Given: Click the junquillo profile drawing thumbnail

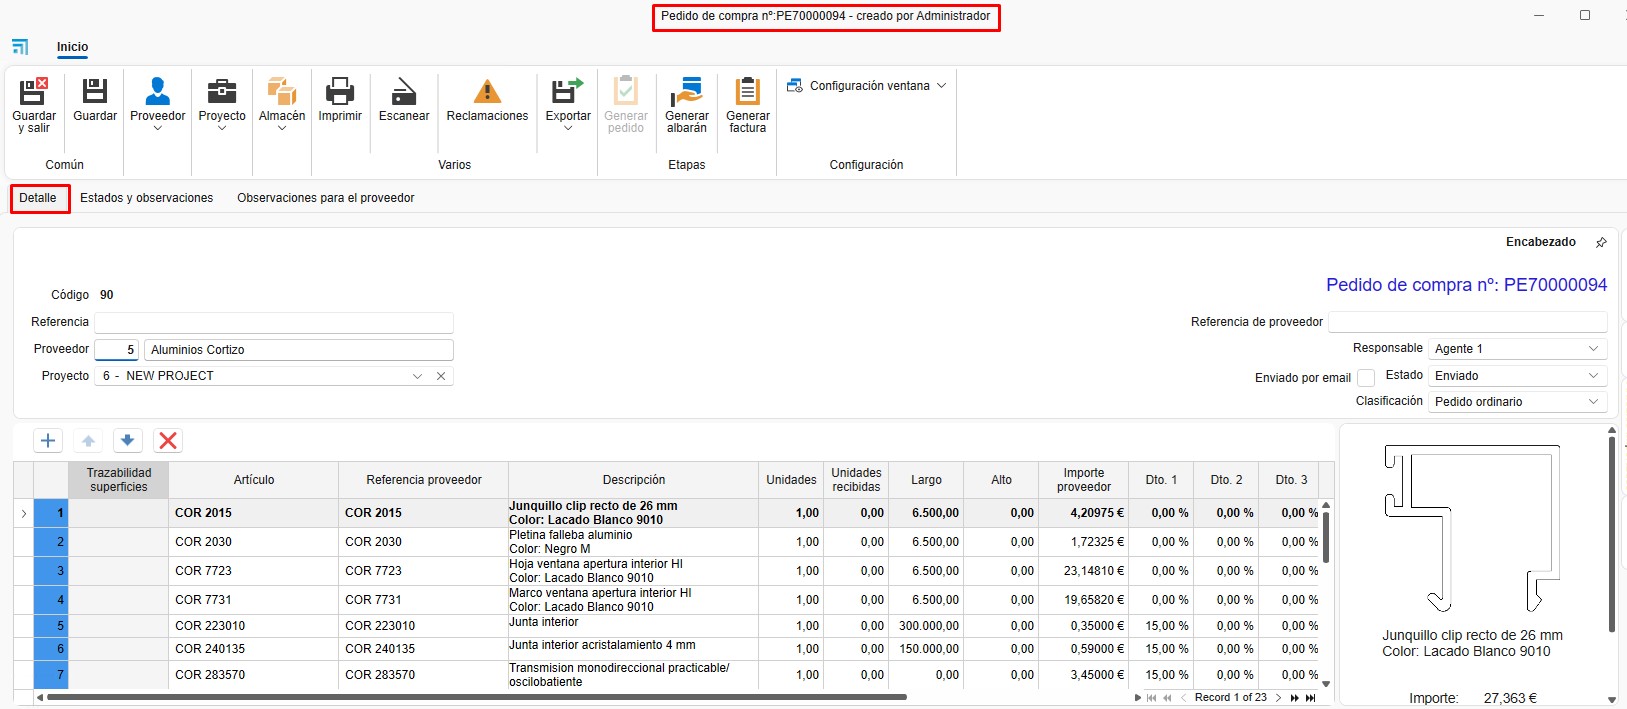Looking at the screenshot, I should [1472, 528].
